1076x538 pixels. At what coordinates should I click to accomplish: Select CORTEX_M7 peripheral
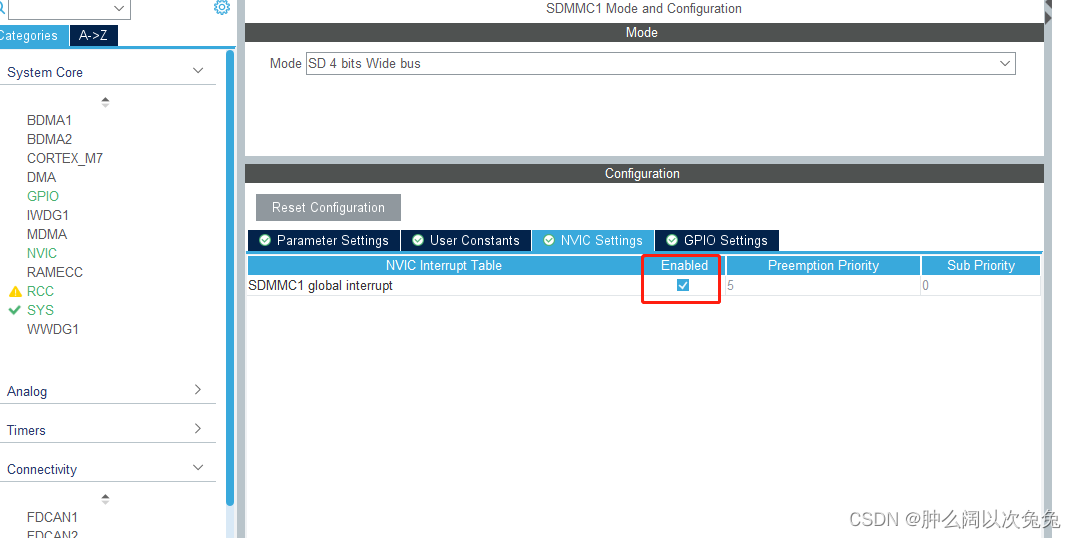click(x=65, y=159)
